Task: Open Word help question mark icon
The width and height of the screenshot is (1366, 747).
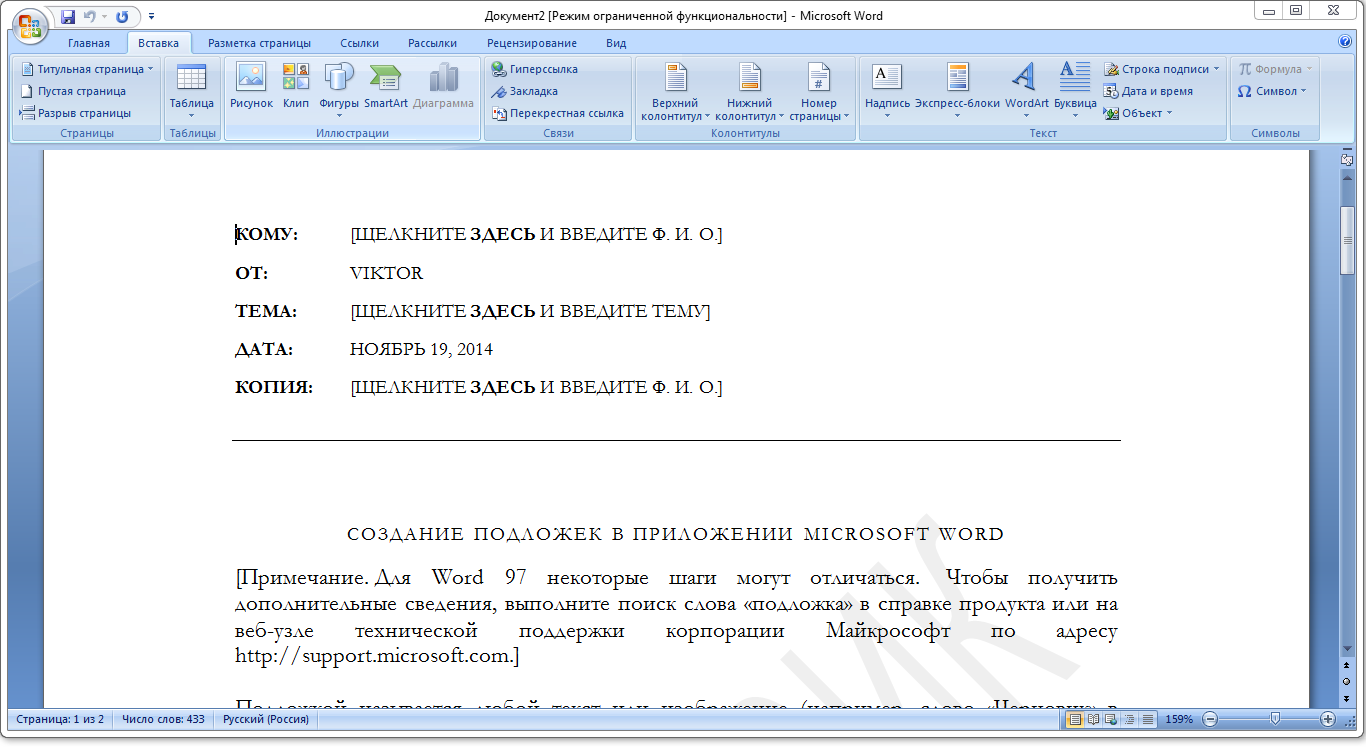Action: (x=1345, y=42)
